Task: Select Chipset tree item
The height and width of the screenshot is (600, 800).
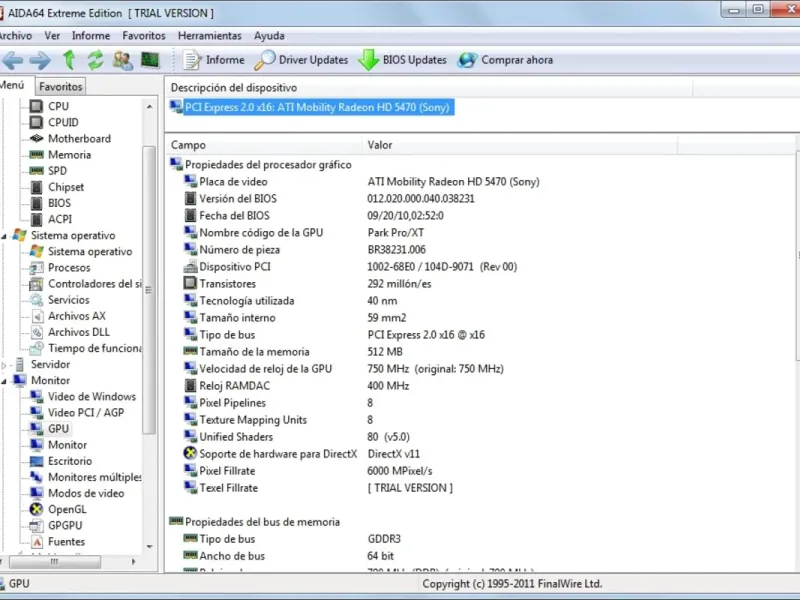Action: coord(66,187)
